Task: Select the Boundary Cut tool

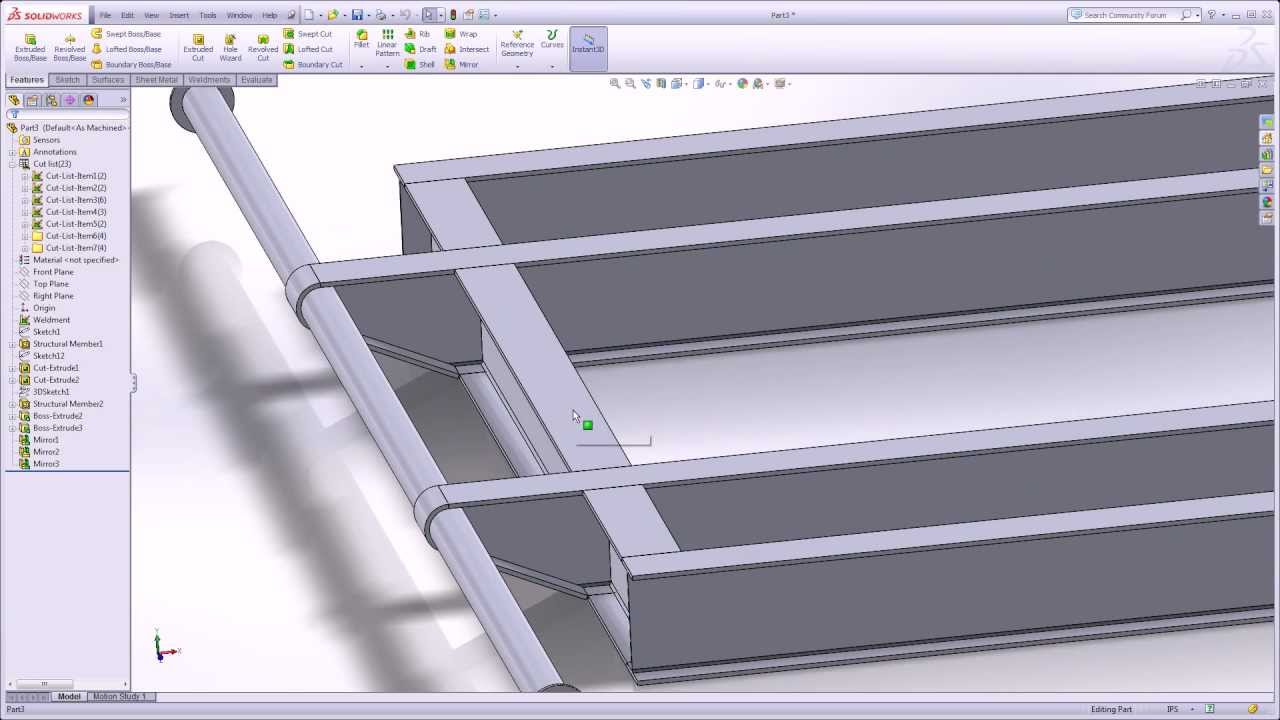Action: click(313, 65)
